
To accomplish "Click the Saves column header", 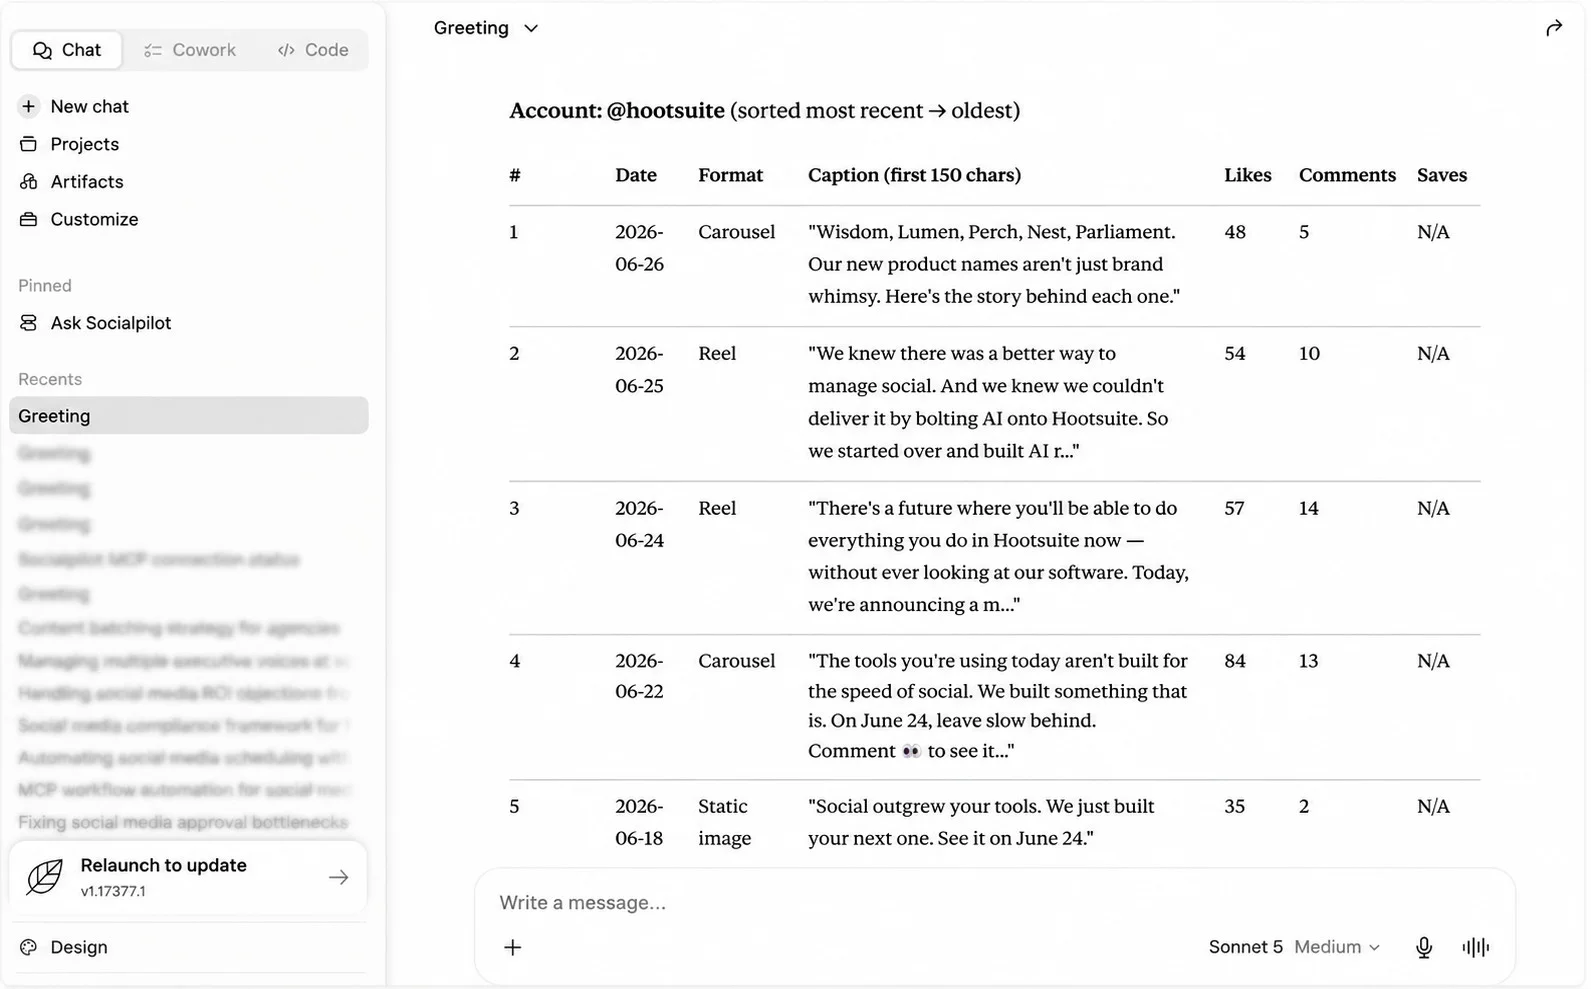I will 1442,175.
